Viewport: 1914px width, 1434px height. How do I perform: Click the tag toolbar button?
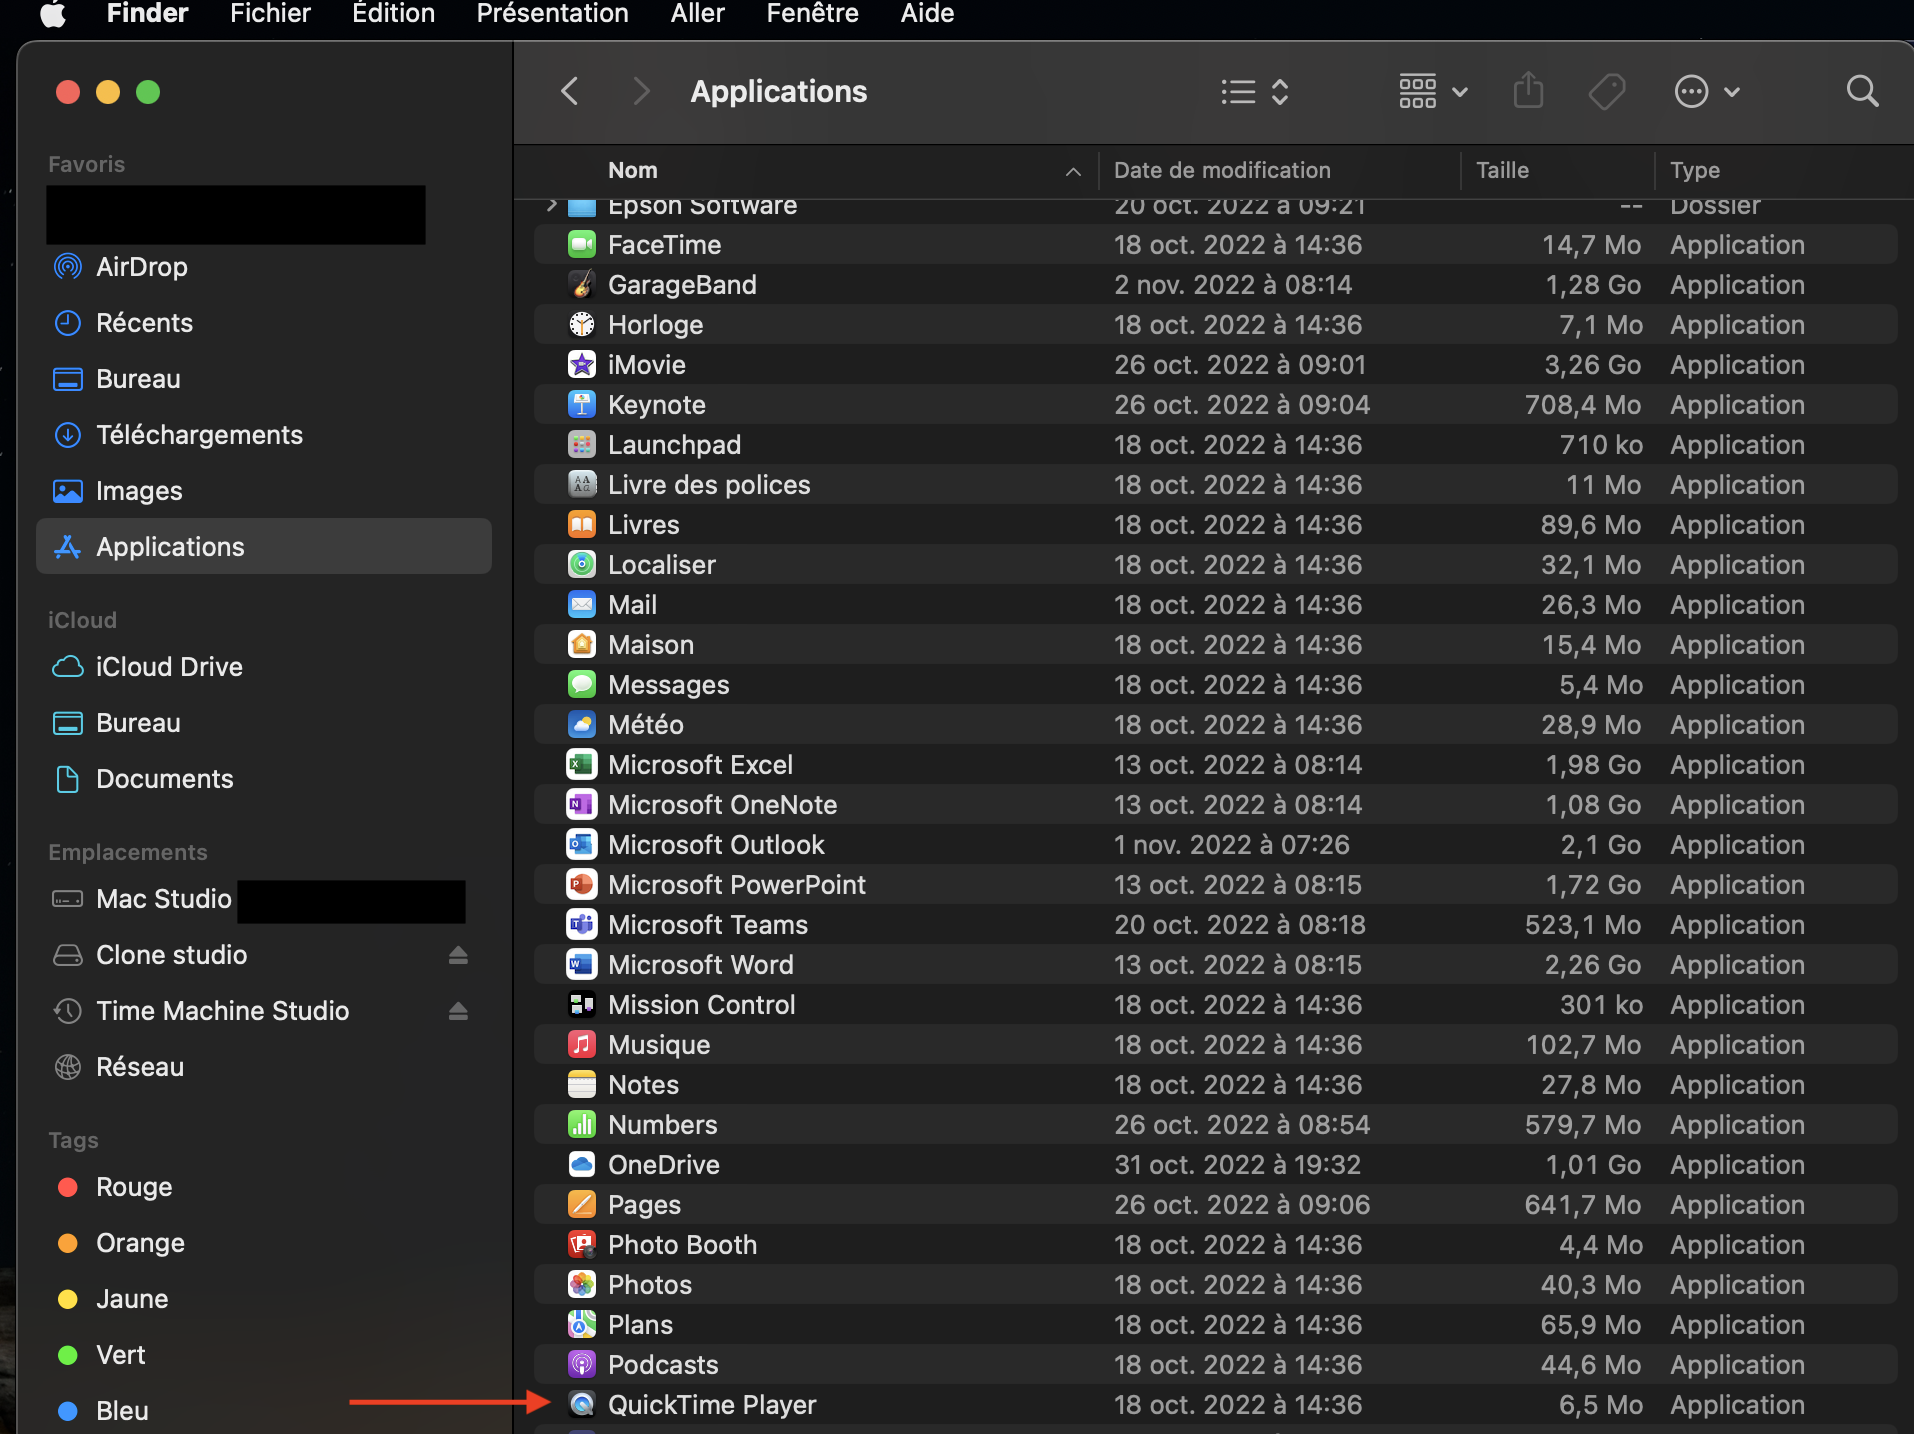point(1607,92)
